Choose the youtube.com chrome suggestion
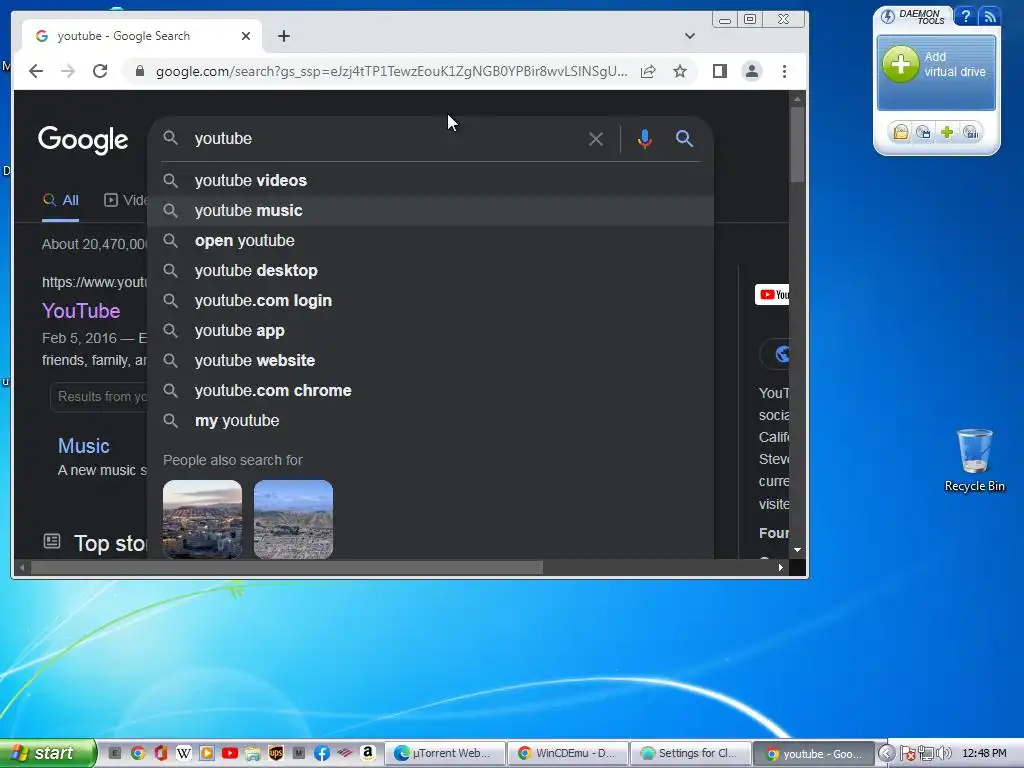This screenshot has width=1024, height=768. coord(430,391)
